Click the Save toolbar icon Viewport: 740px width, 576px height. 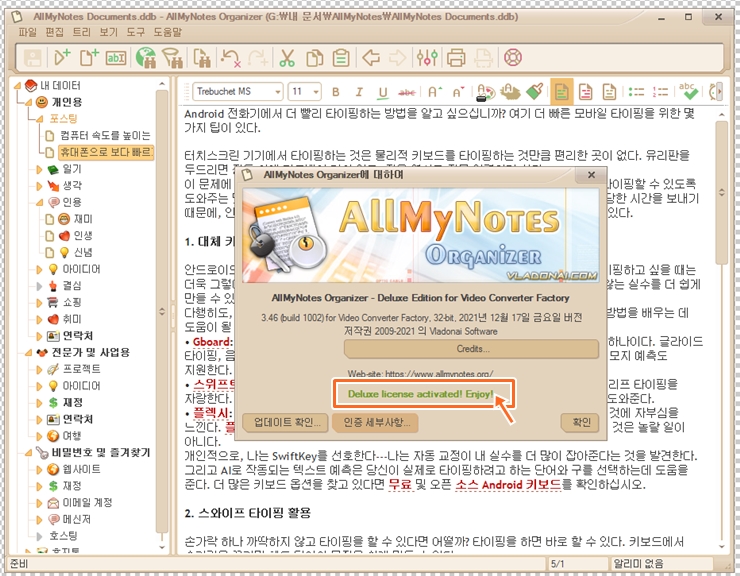pos(33,58)
